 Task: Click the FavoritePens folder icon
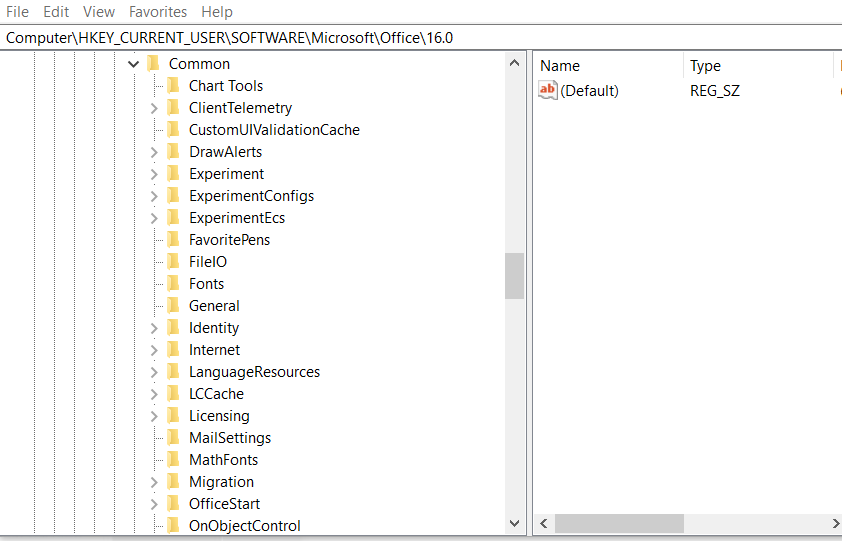click(x=173, y=240)
